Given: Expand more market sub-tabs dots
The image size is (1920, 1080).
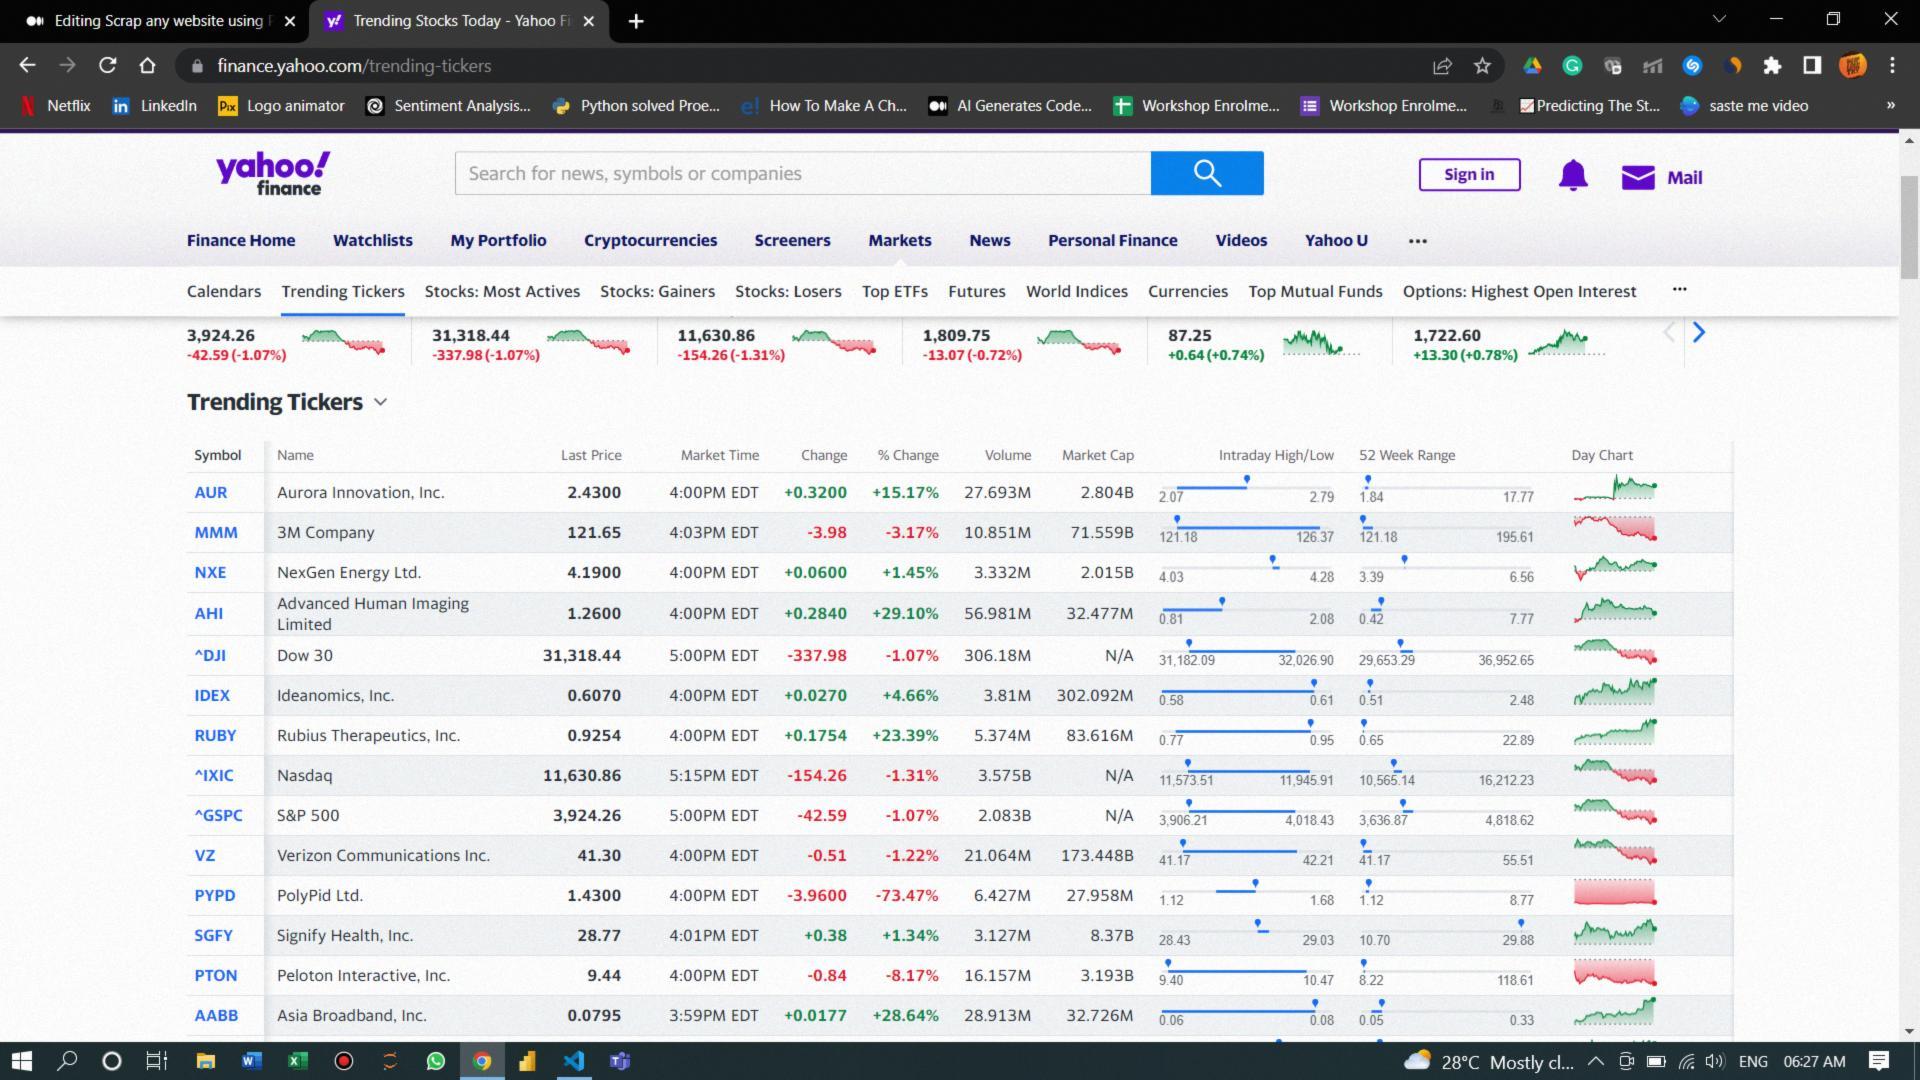Looking at the screenshot, I should point(1679,289).
